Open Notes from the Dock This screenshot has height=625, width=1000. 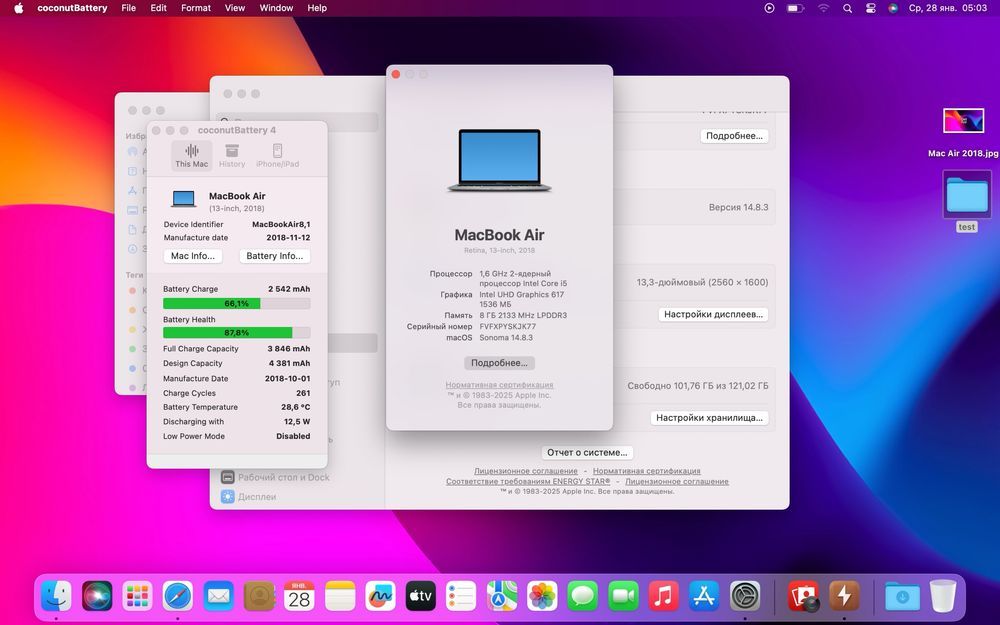(x=340, y=596)
